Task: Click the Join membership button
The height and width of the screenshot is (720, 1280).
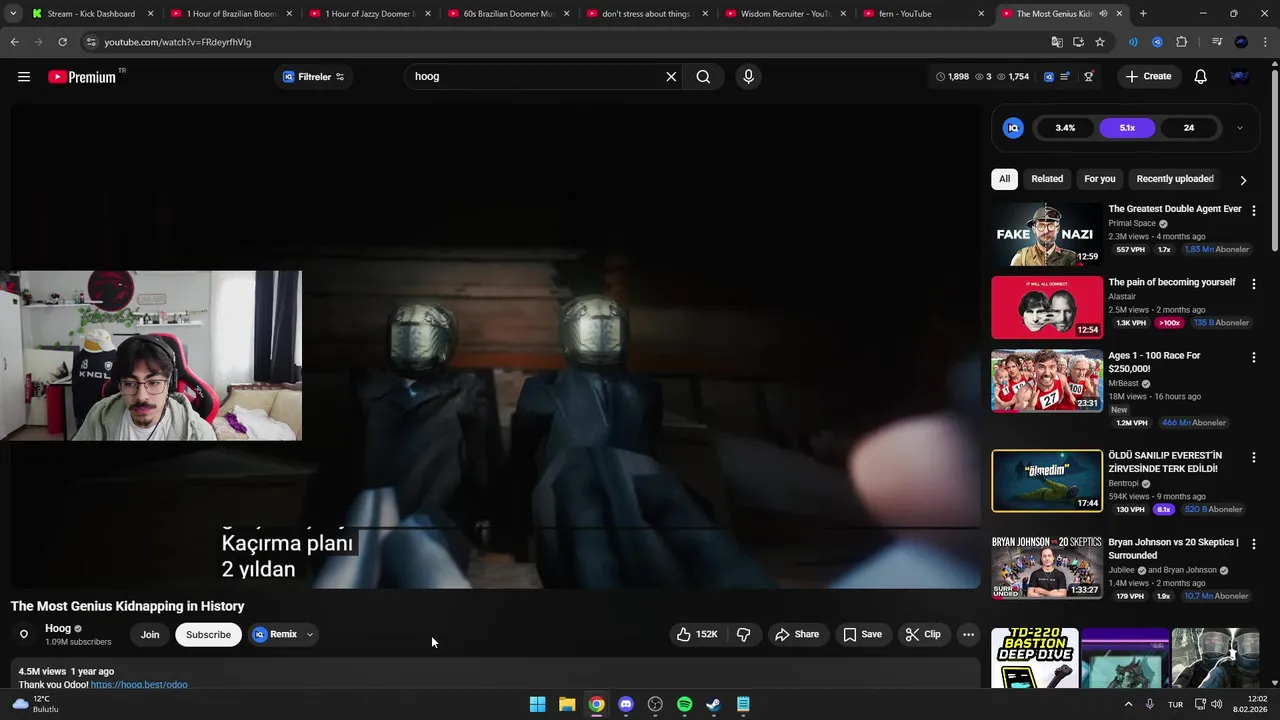Action: 150,634
